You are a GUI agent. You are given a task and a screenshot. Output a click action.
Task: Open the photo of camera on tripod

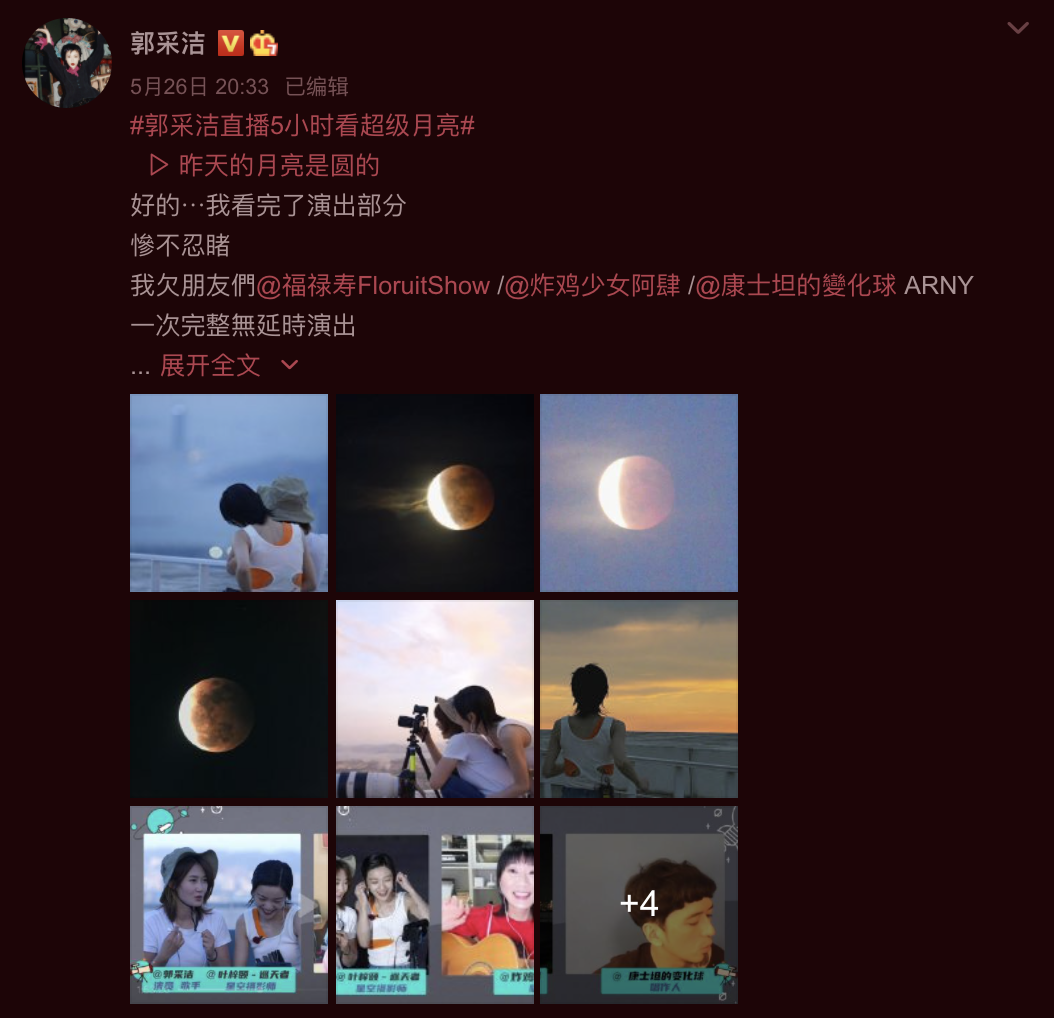point(435,699)
